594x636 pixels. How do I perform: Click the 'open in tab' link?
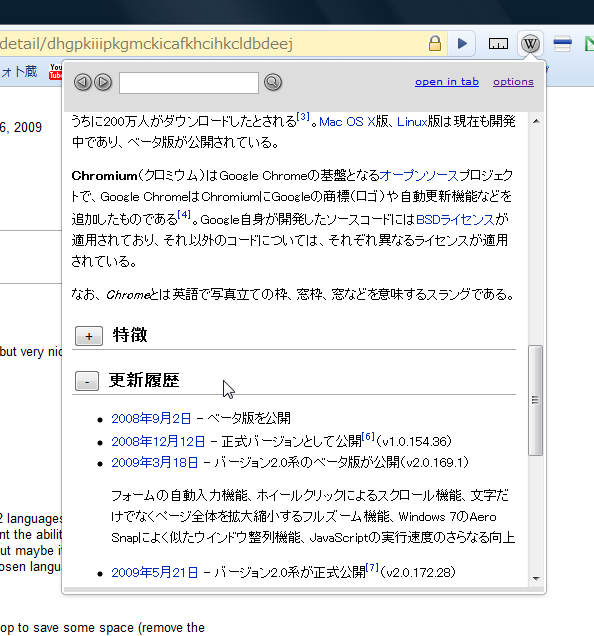tap(447, 82)
